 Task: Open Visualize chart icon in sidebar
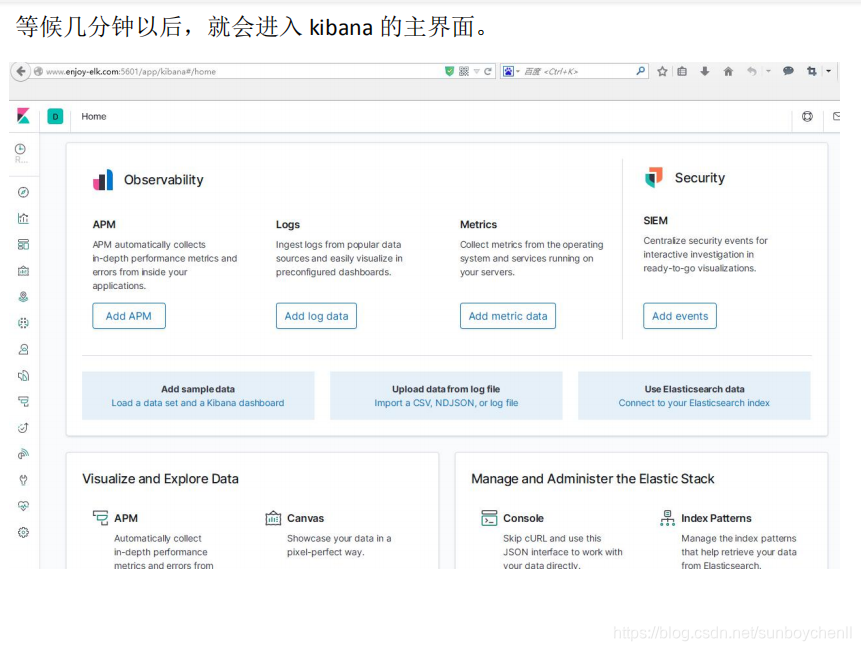23,218
